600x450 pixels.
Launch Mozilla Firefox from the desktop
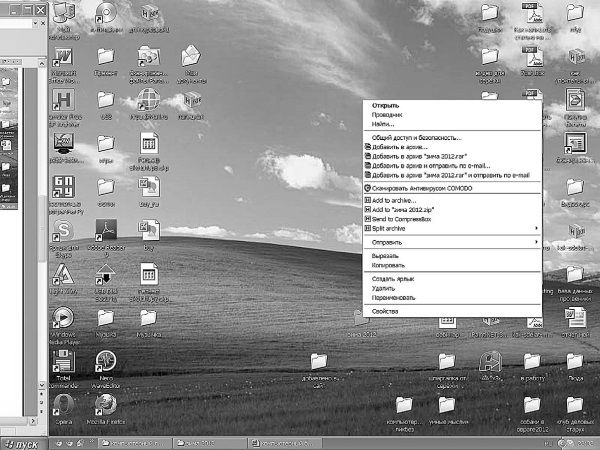tap(104, 405)
